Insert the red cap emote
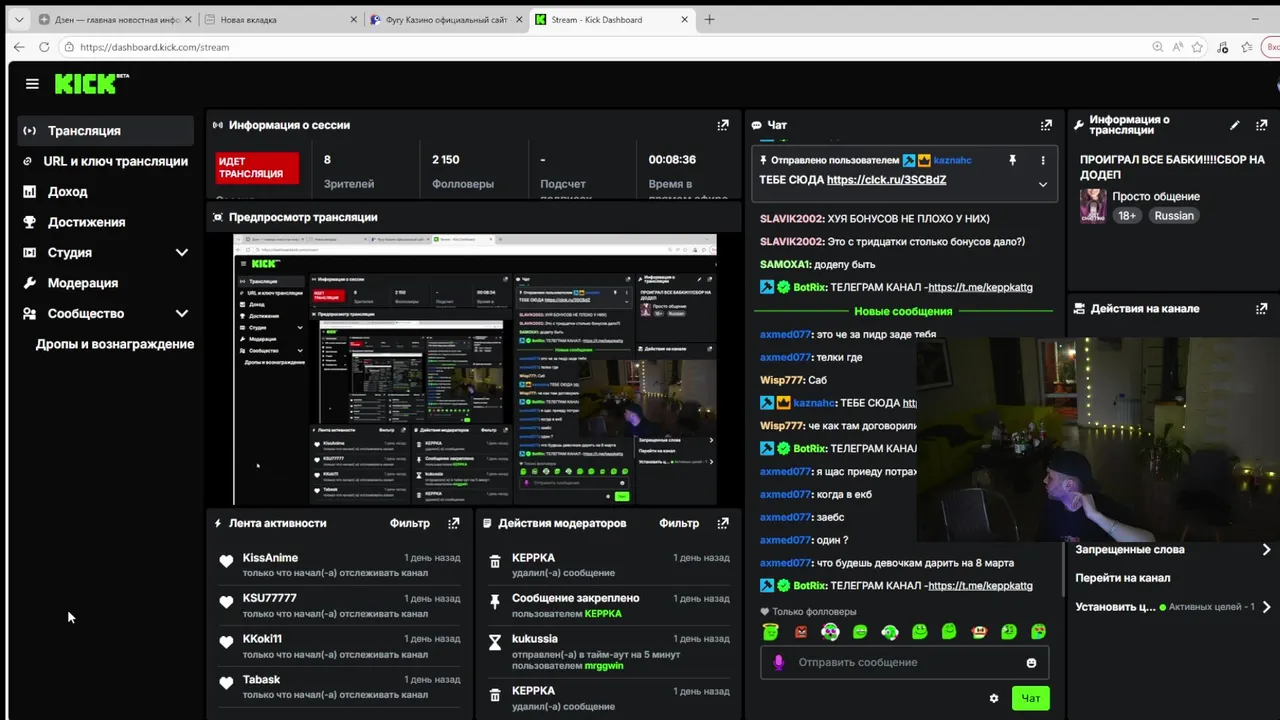Screen dimensions: 1280x720 coord(979,631)
